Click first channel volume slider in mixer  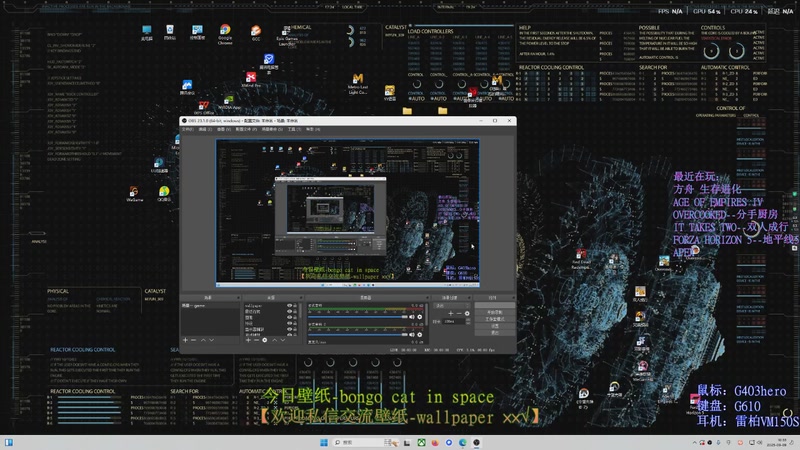(358, 317)
